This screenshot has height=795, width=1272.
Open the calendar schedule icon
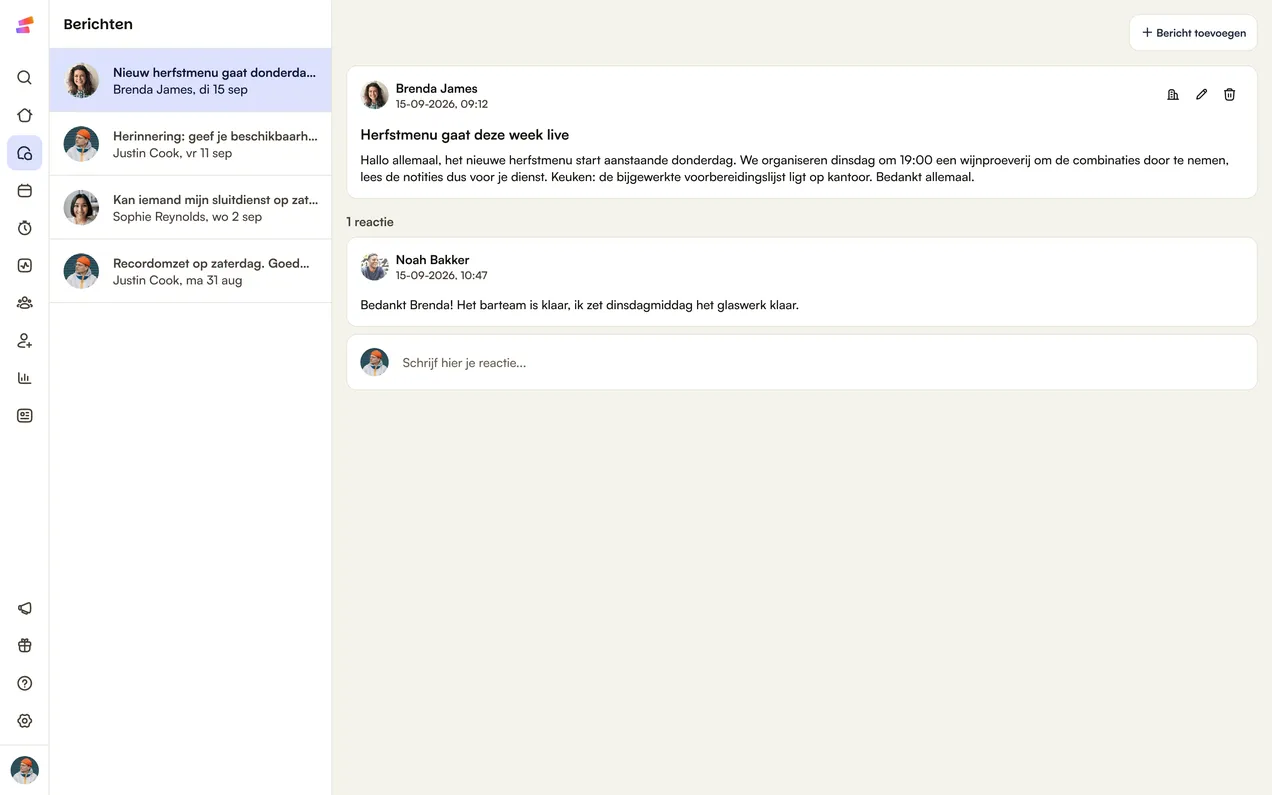pos(25,190)
